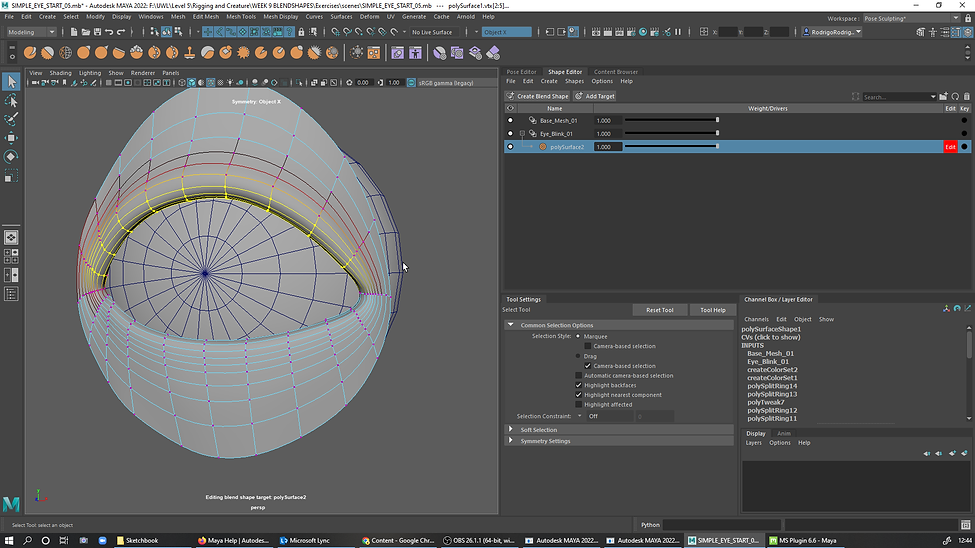Viewport: 975px width, 548px height.
Task: Enable Automatic camera-based selection
Action: [578, 376]
